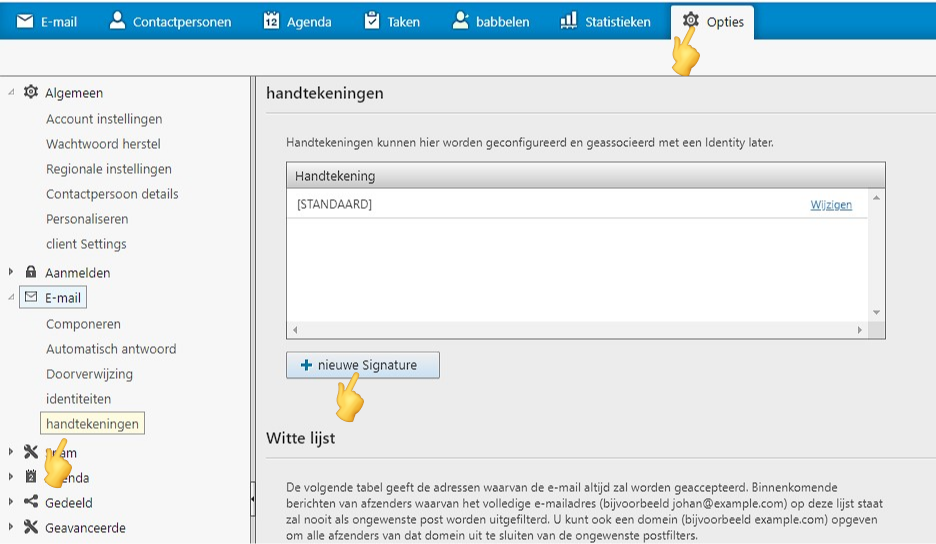Expand the Geavanceerde tree section
This screenshot has height=544, width=936.
pos(11,527)
